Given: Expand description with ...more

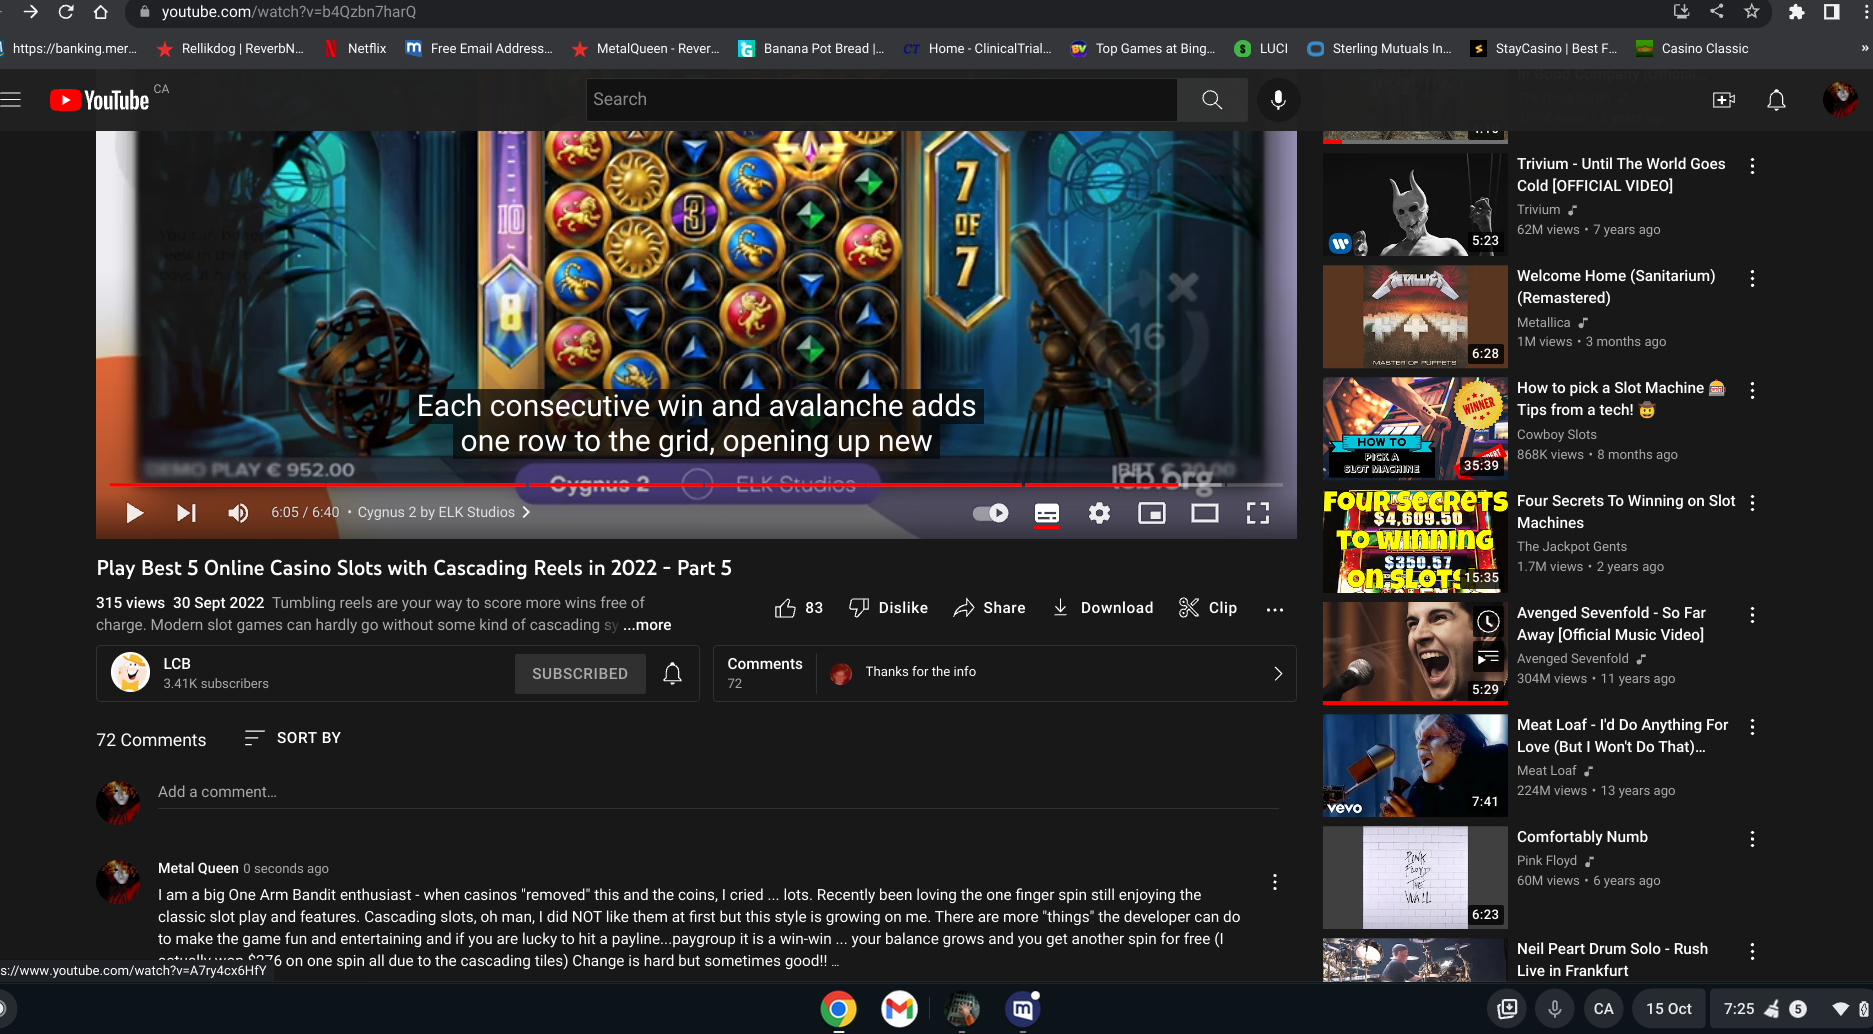Looking at the screenshot, I should coord(647,625).
